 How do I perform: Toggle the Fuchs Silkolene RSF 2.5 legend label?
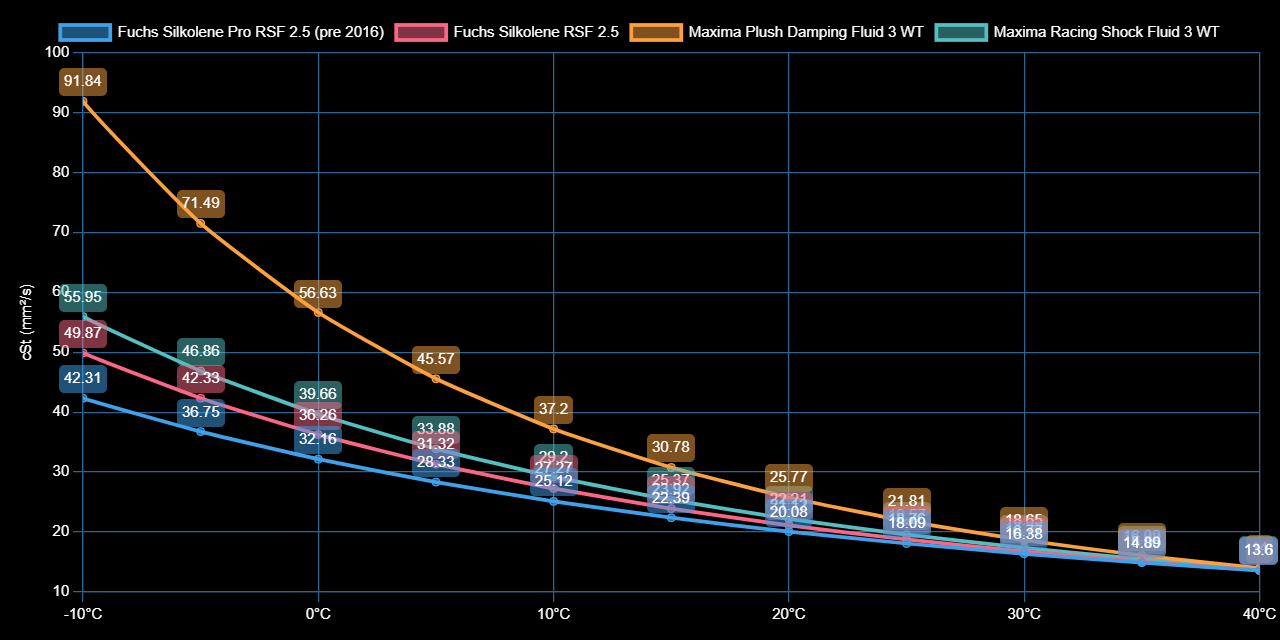pyautogui.click(x=536, y=32)
